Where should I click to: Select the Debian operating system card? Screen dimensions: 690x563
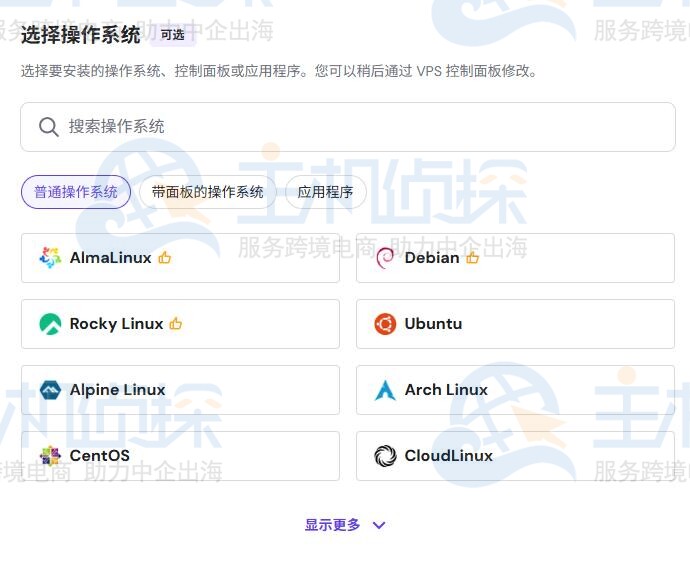click(515, 258)
